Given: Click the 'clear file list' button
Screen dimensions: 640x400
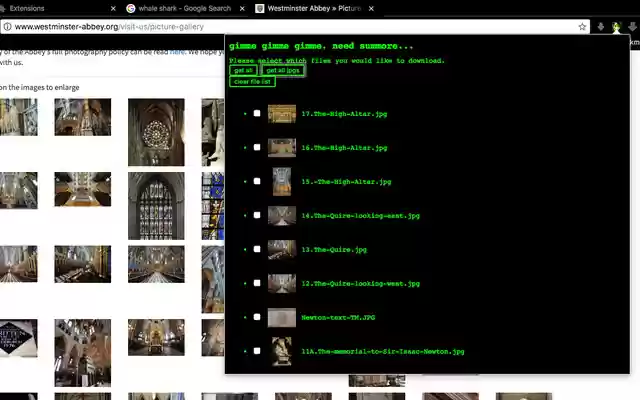Looking at the screenshot, I should [252, 82].
